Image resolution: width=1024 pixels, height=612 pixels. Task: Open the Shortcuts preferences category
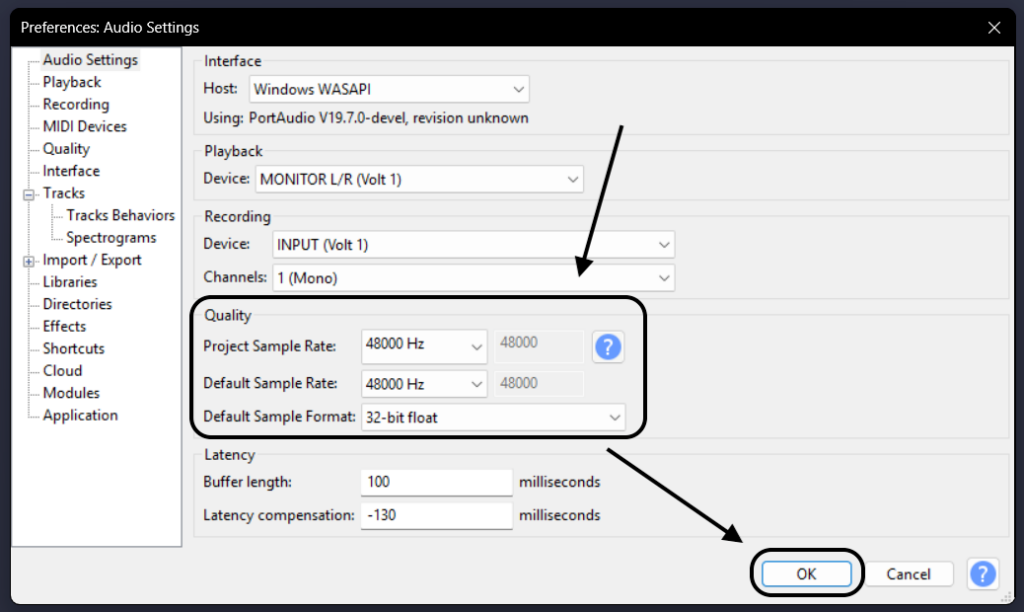pos(73,349)
